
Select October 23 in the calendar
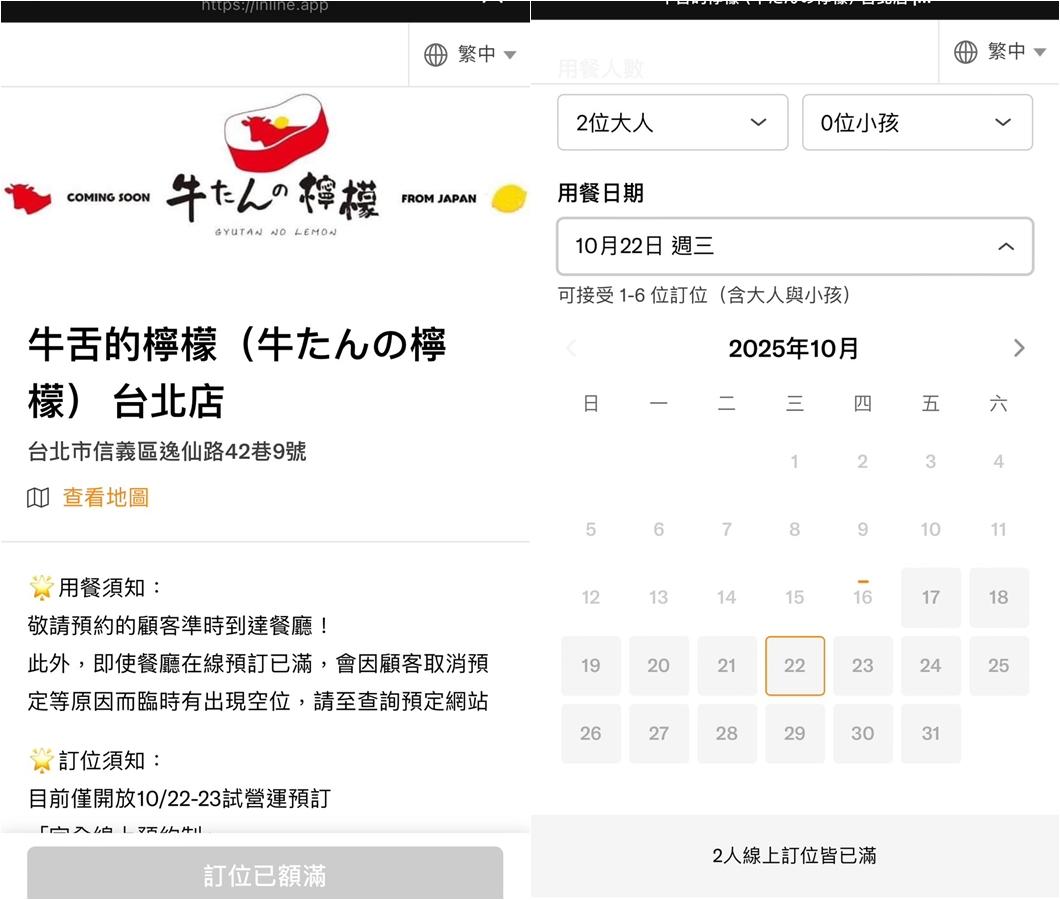tap(863, 665)
